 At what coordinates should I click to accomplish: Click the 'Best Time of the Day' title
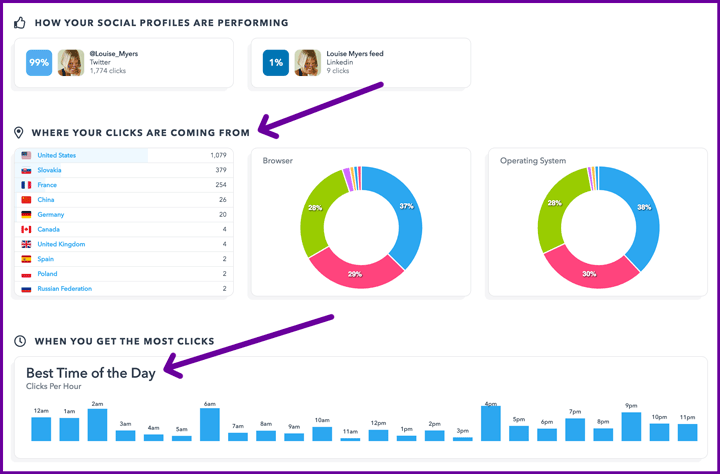[x=91, y=373]
